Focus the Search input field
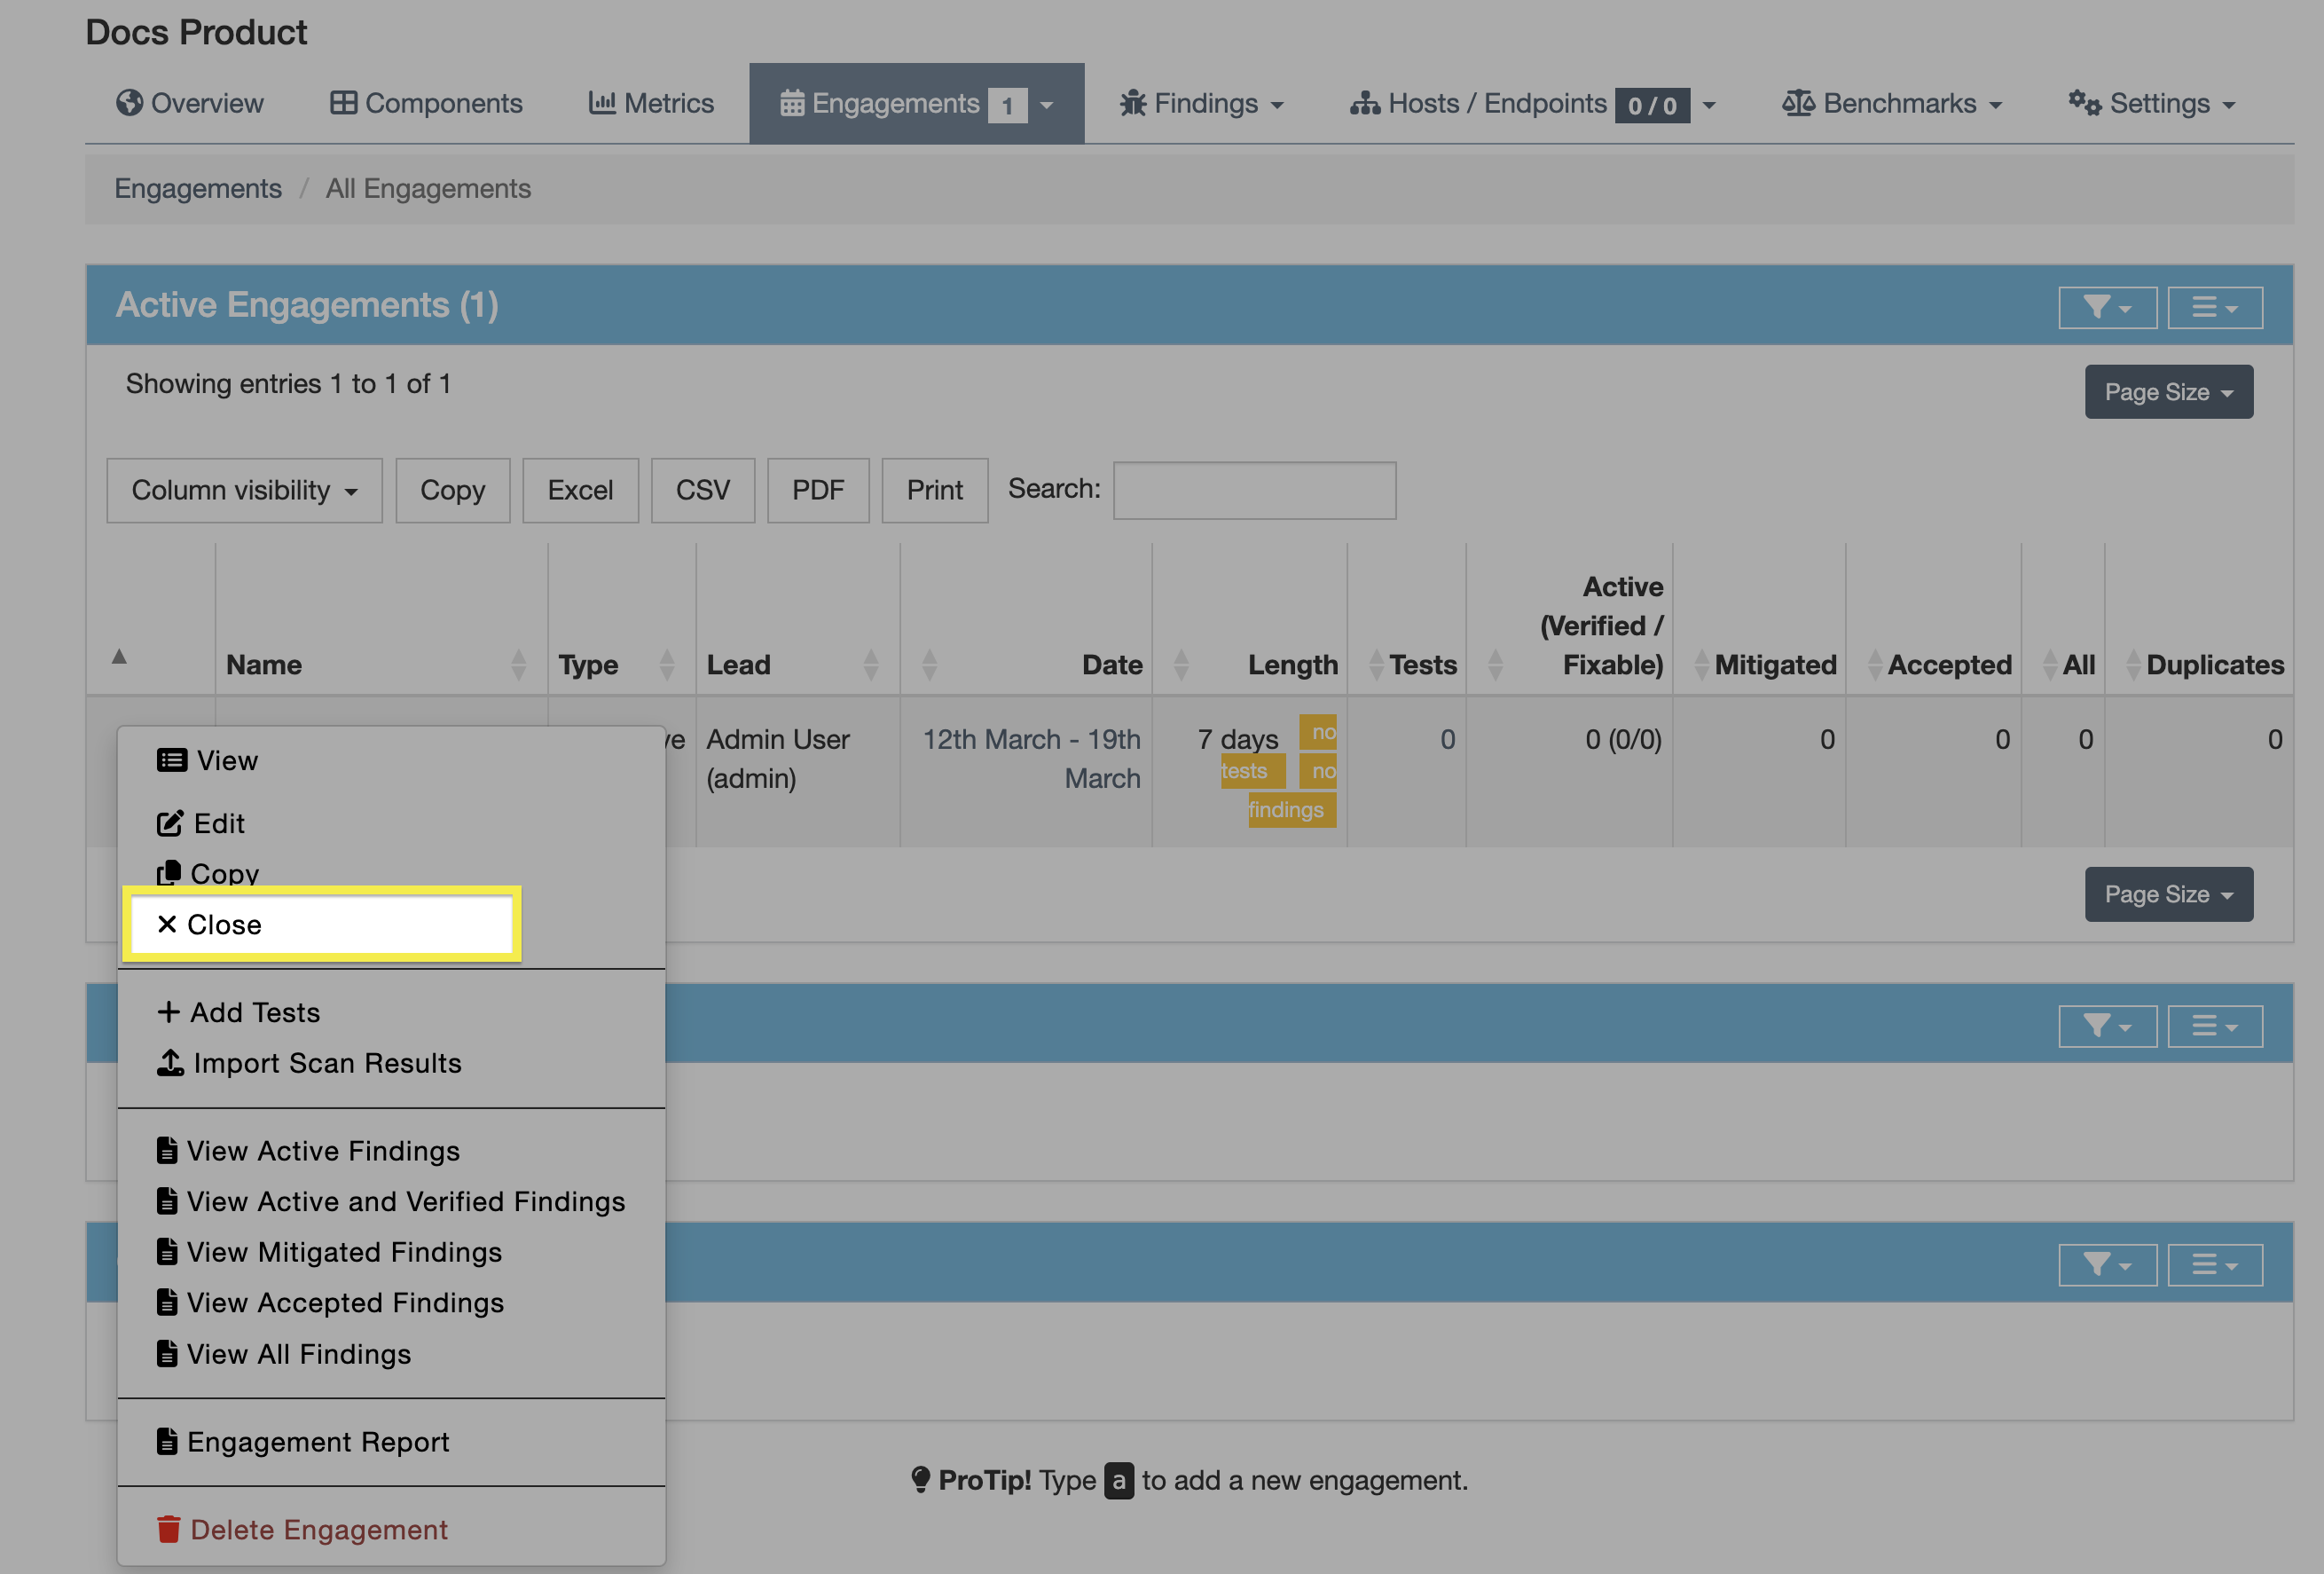Image resolution: width=2324 pixels, height=1574 pixels. [1254, 490]
